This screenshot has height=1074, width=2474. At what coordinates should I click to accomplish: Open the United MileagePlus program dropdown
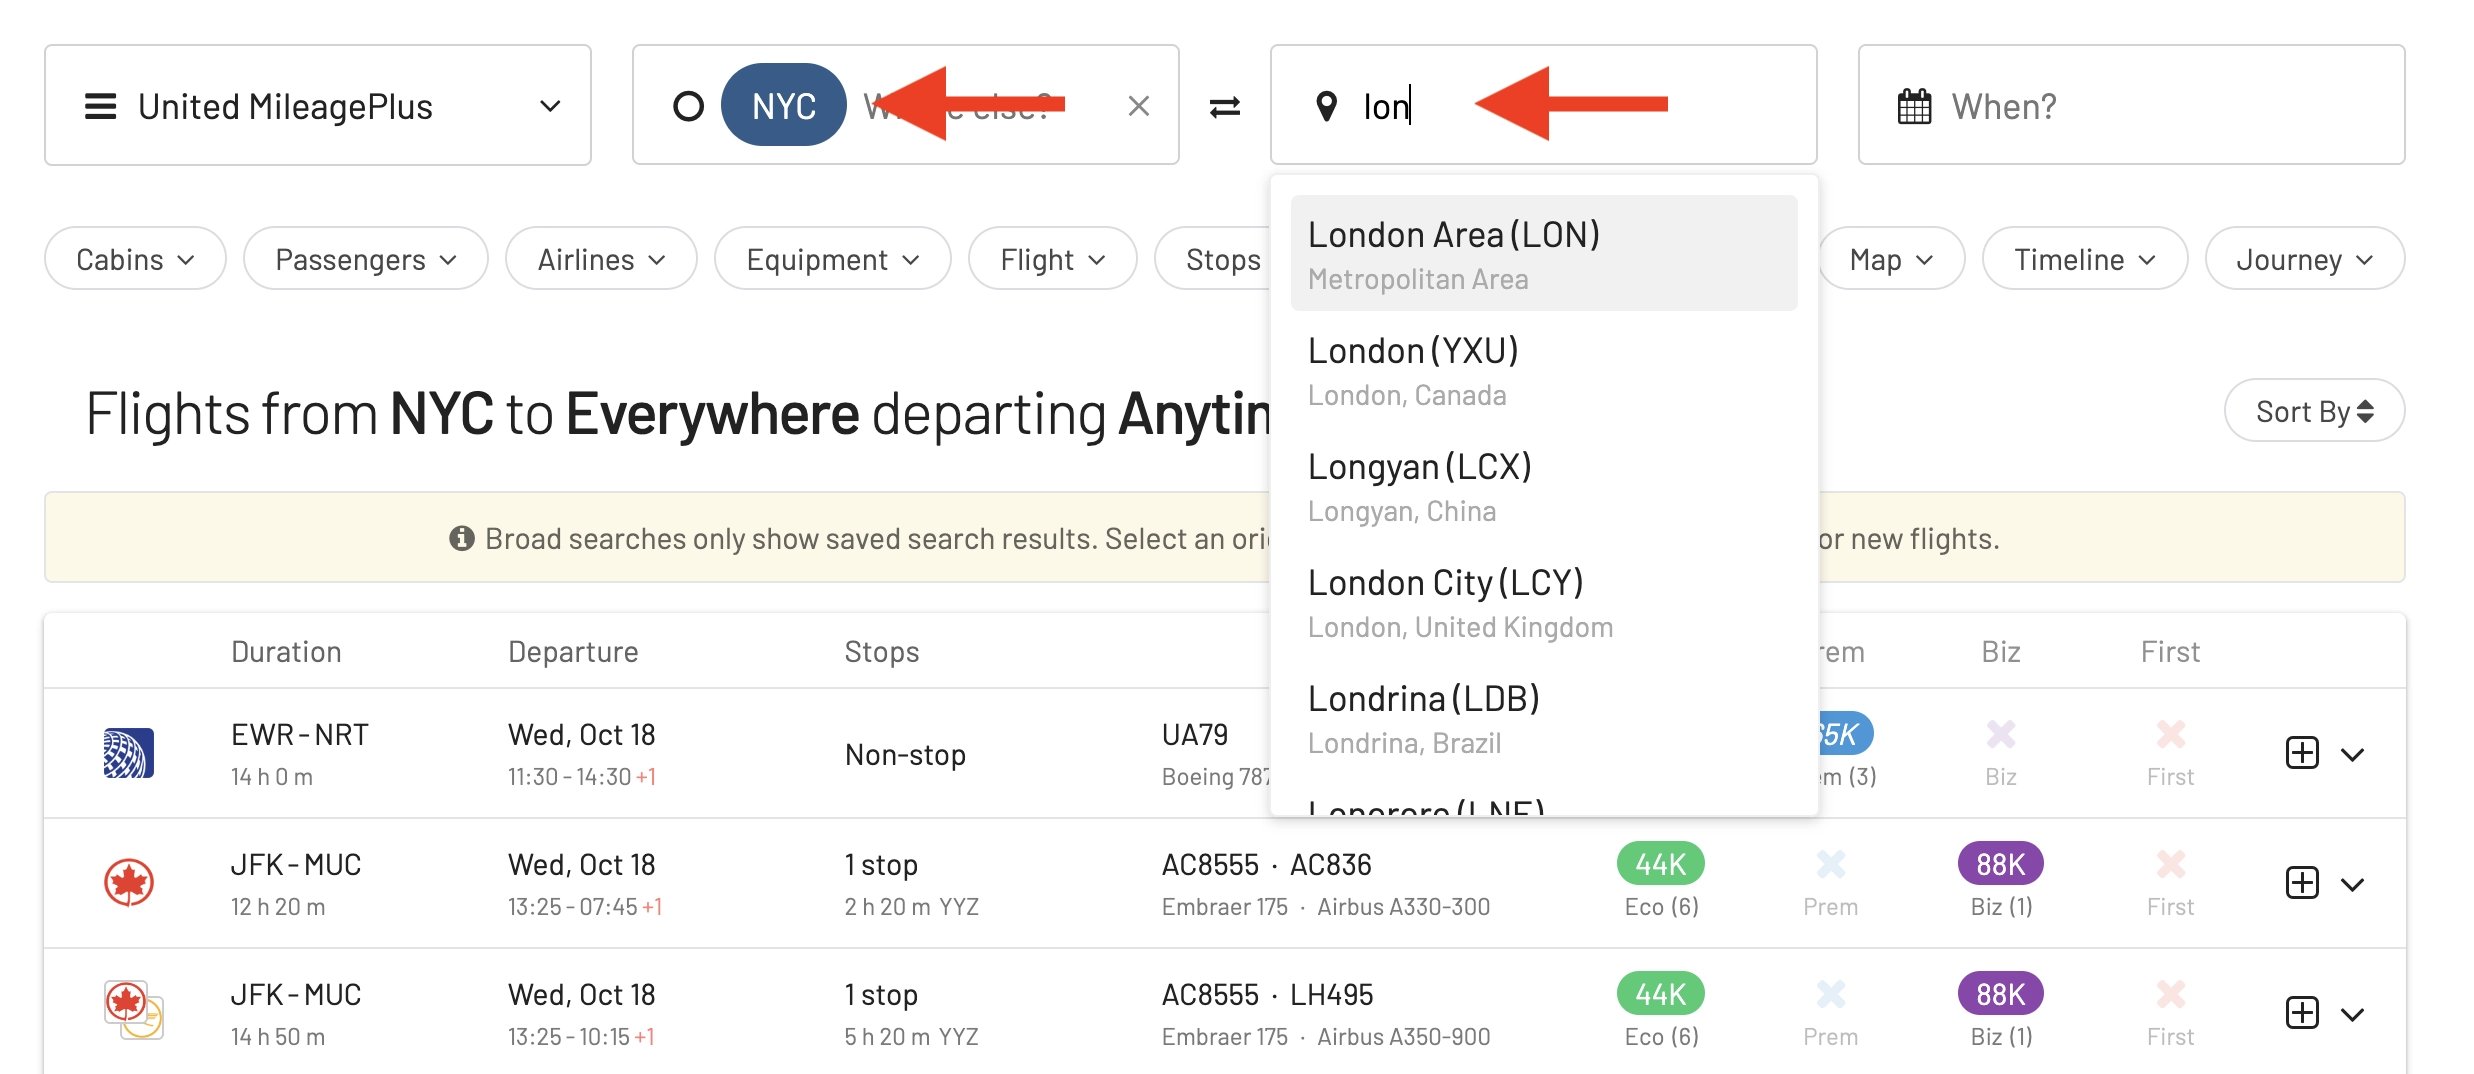click(318, 105)
